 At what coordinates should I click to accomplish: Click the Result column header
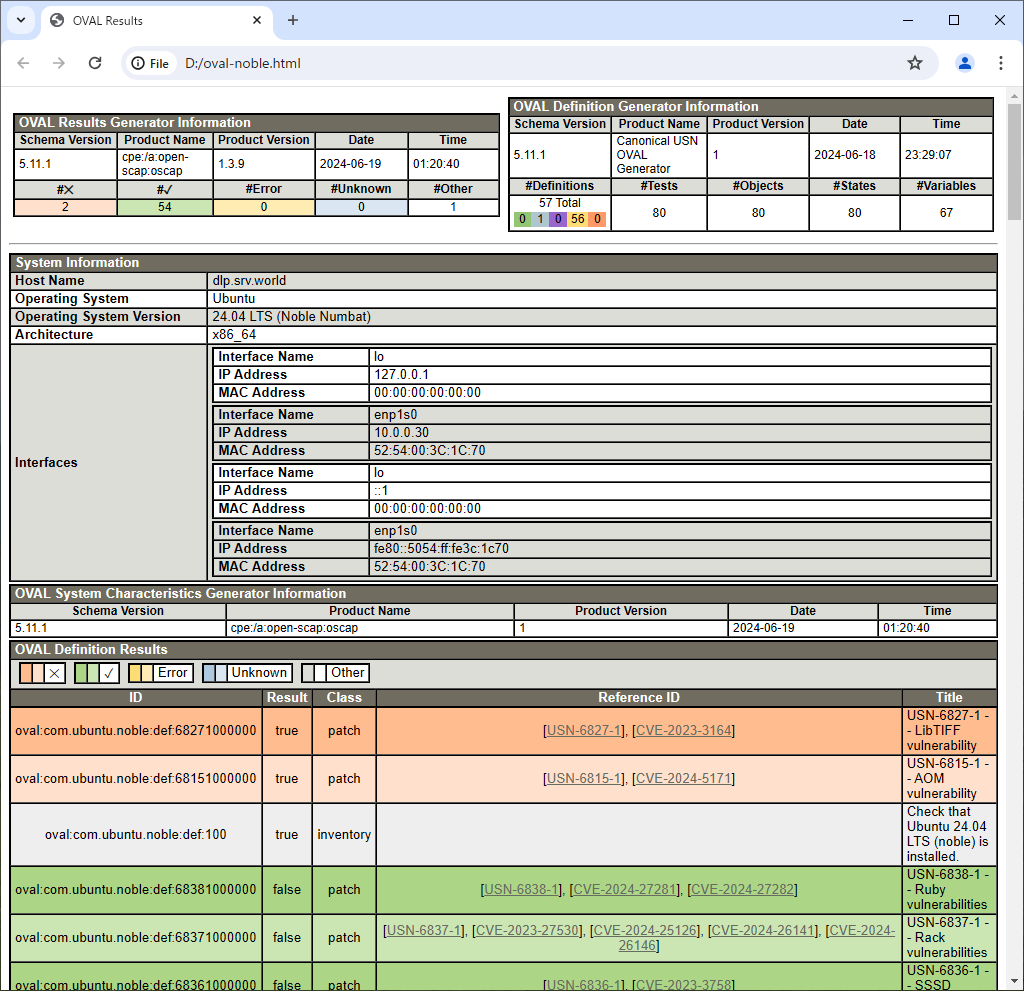(x=287, y=698)
